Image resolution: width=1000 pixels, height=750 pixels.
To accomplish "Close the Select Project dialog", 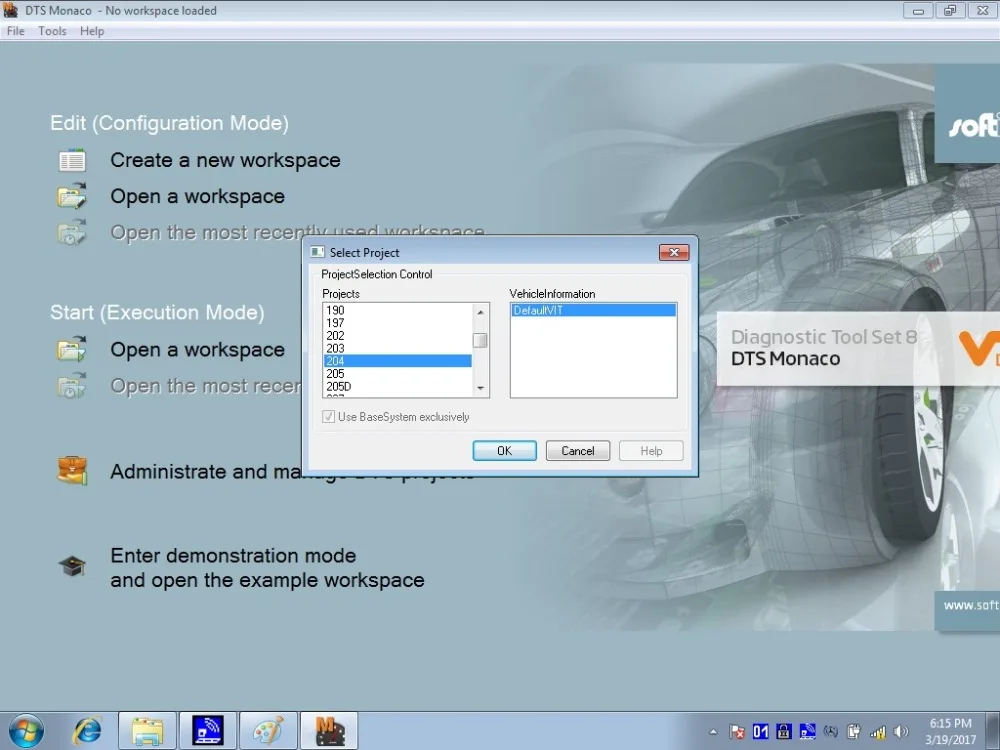I will coord(674,253).
